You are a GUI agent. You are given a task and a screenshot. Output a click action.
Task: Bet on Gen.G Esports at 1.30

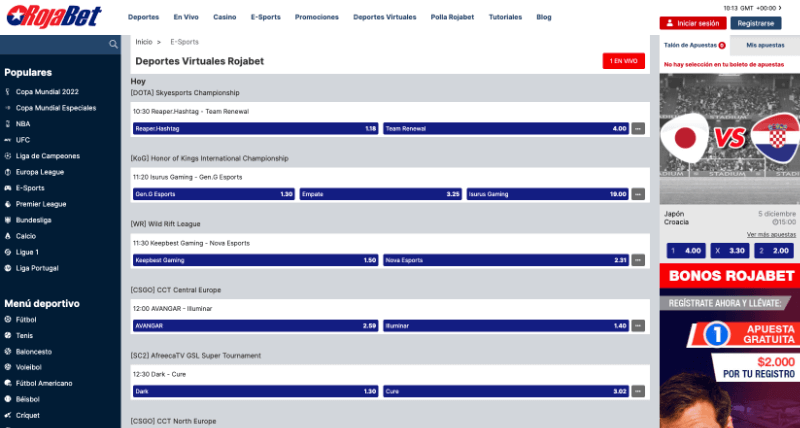click(214, 194)
